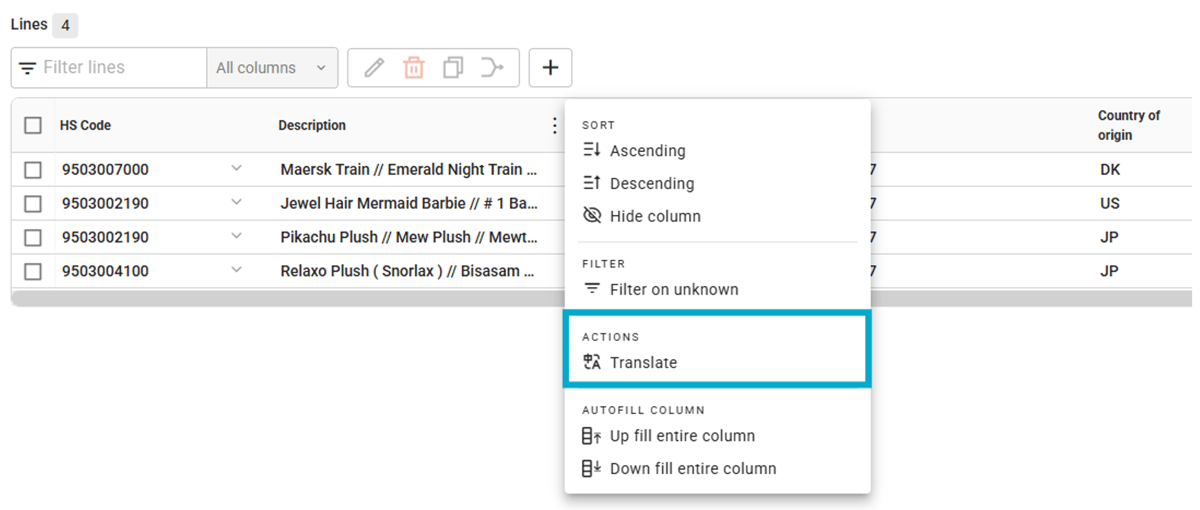Expand HS Code 9503004100 row chevron

coord(237,270)
